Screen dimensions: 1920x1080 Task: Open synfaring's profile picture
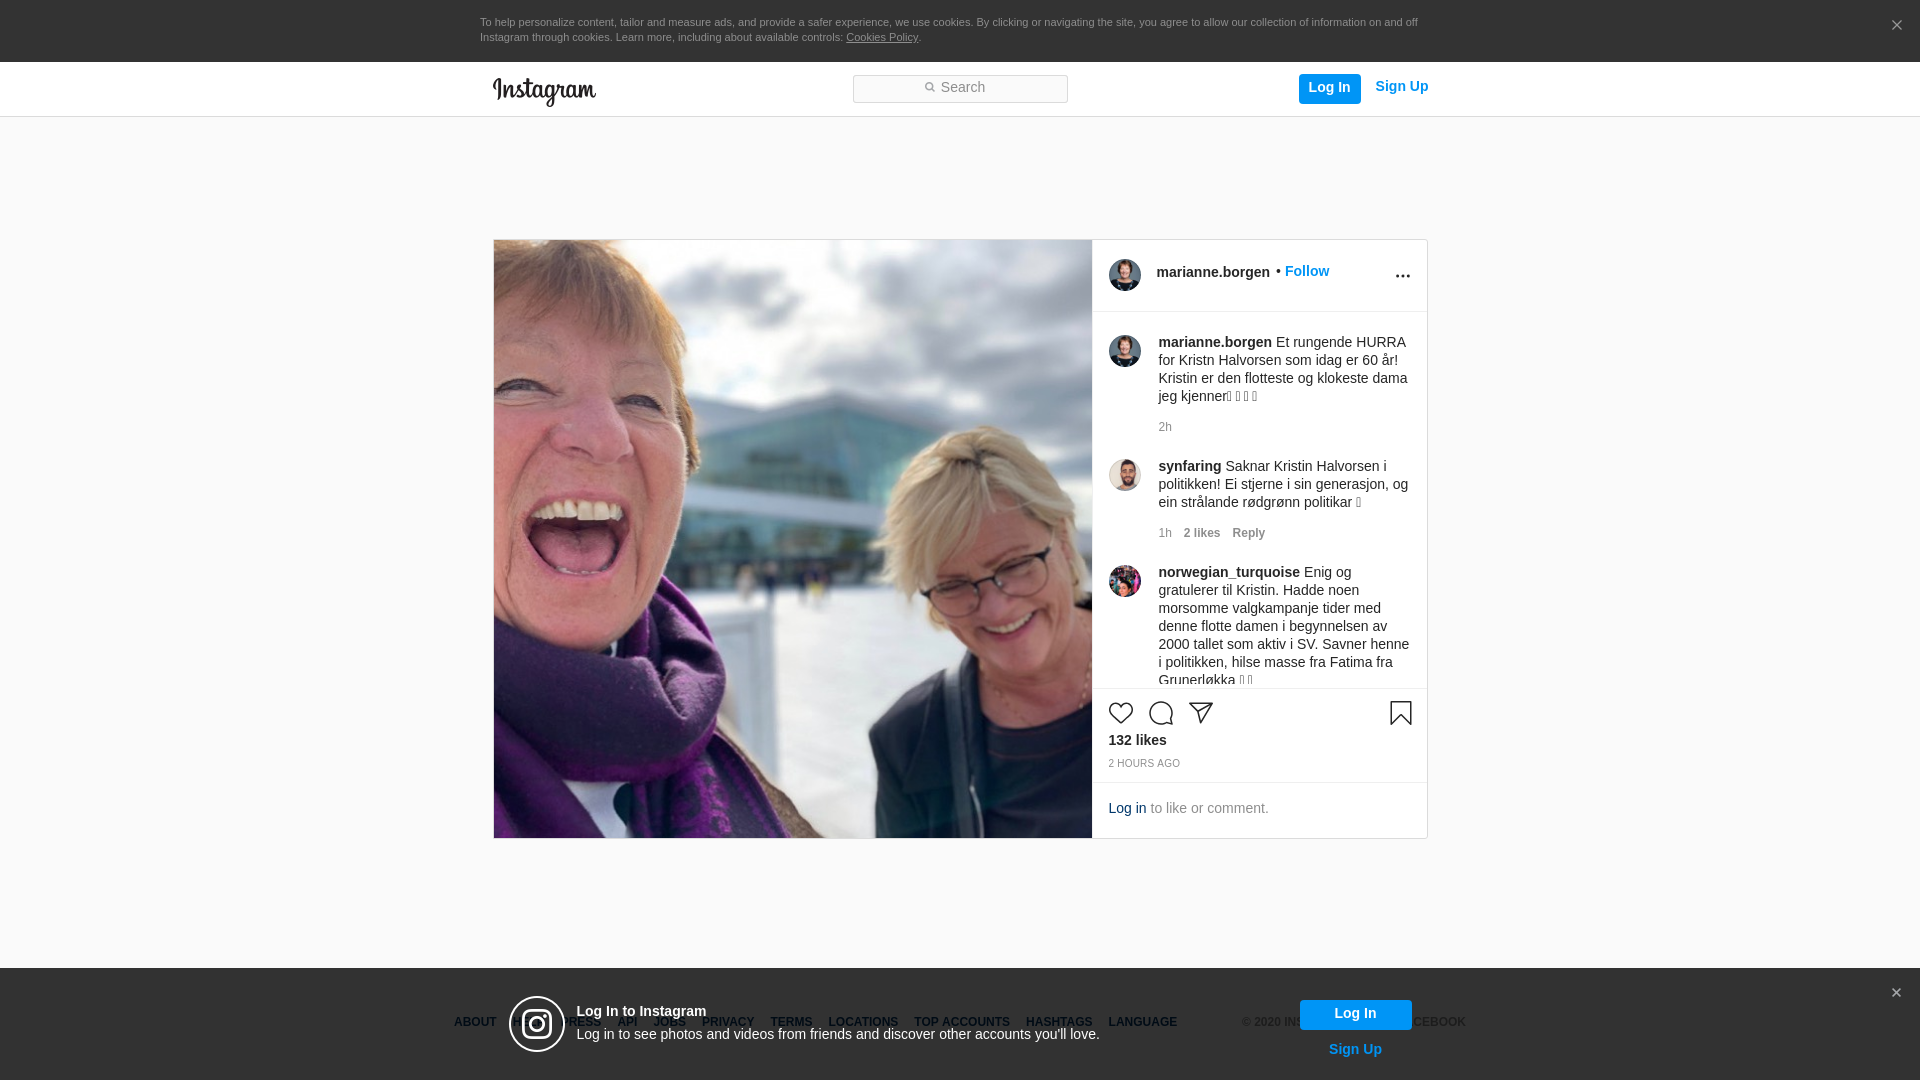pyautogui.click(x=1125, y=475)
